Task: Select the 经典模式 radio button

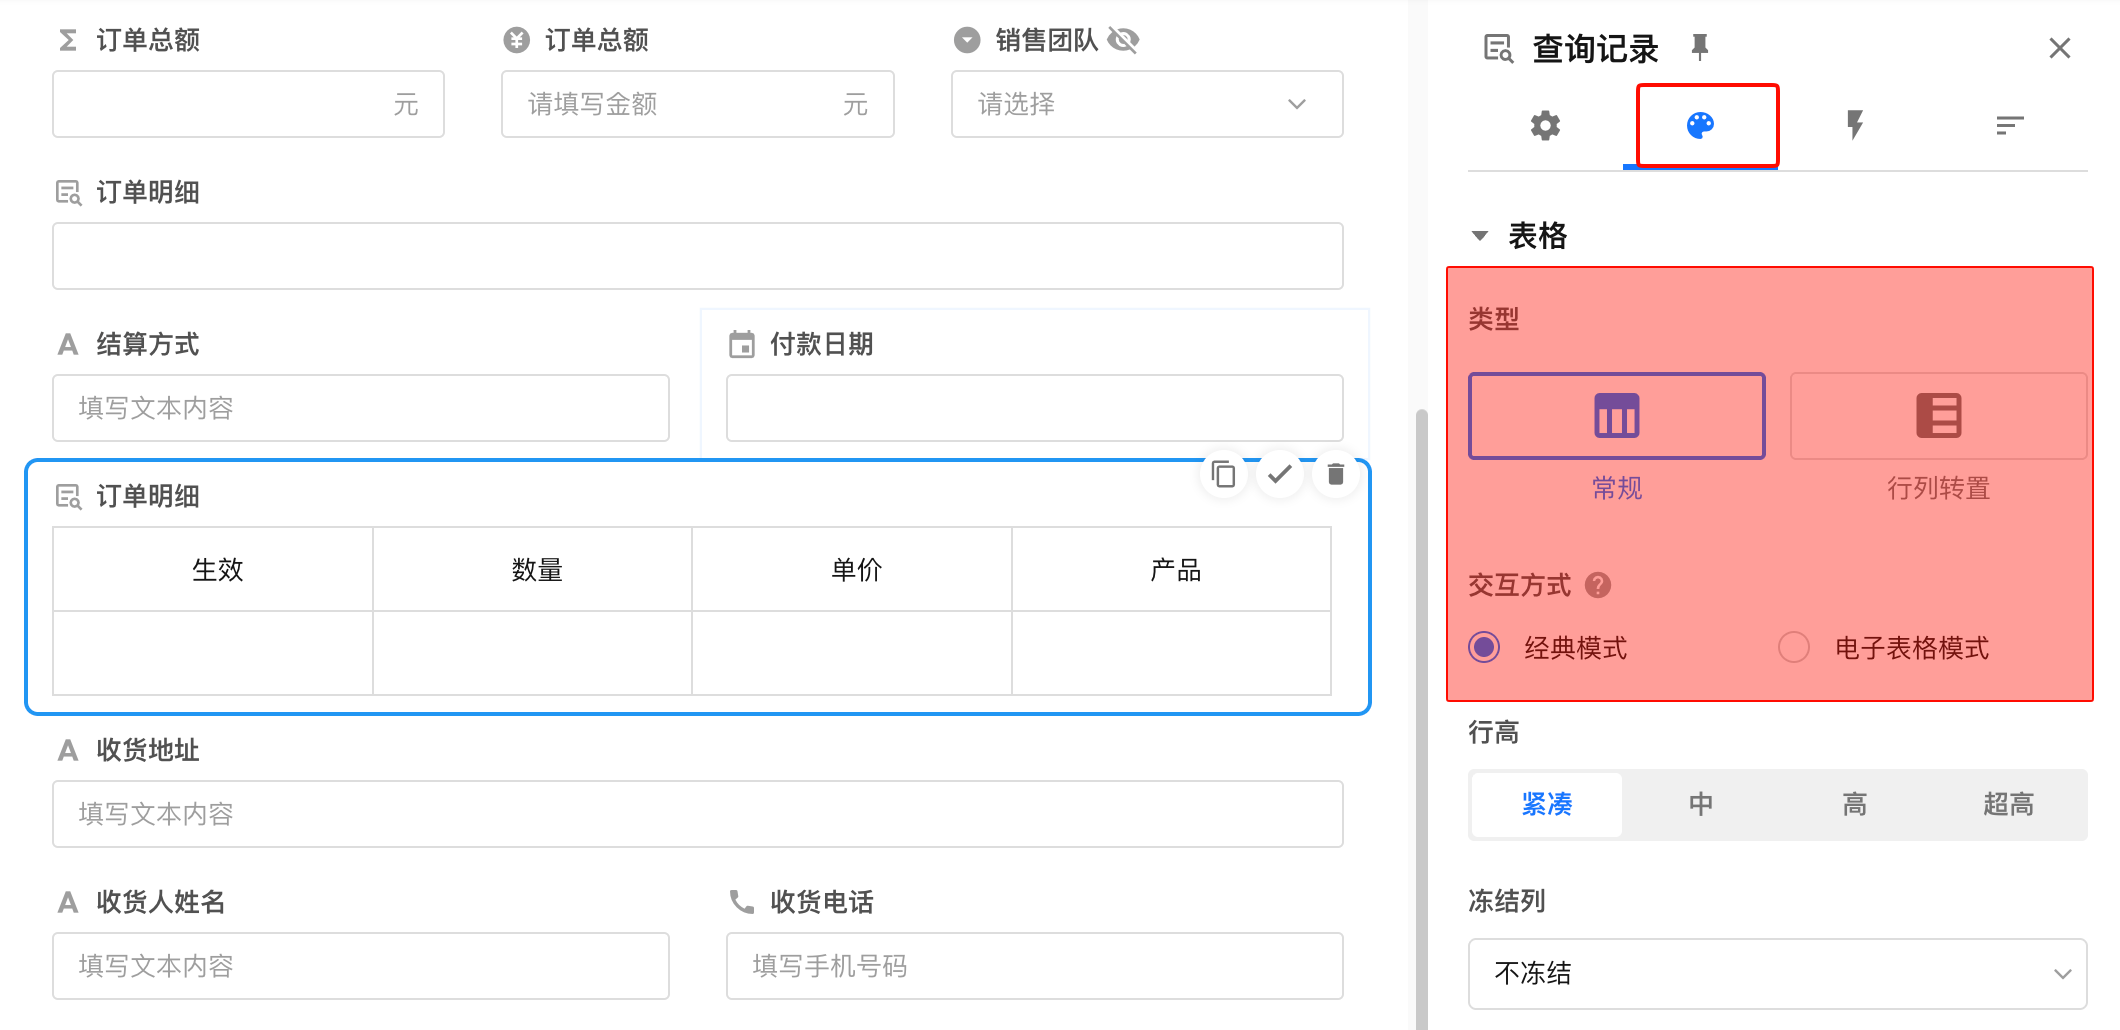Action: pos(1485,648)
